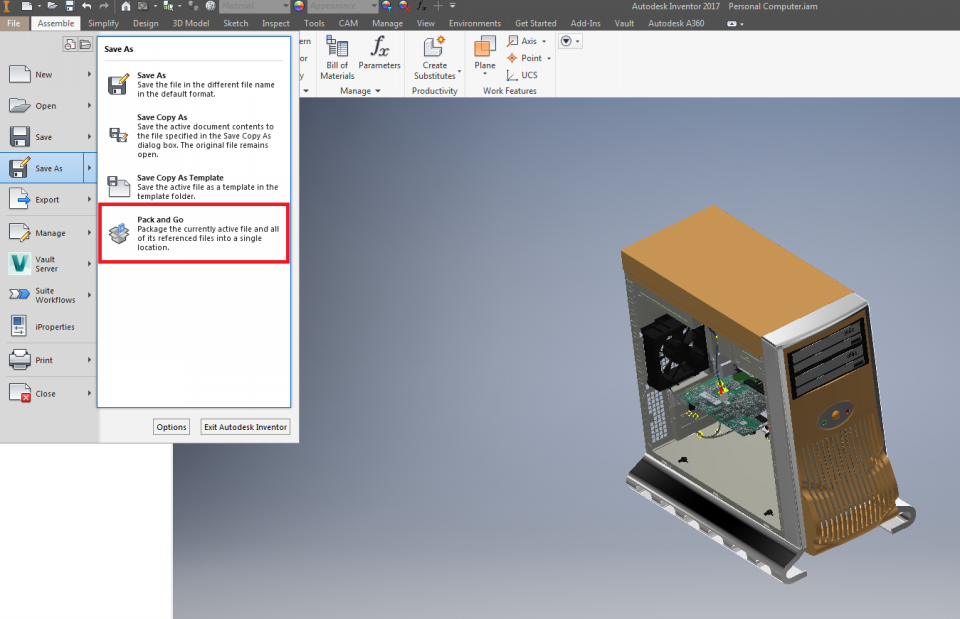
Task: Open the Bill of Materials tool
Action: point(337,57)
